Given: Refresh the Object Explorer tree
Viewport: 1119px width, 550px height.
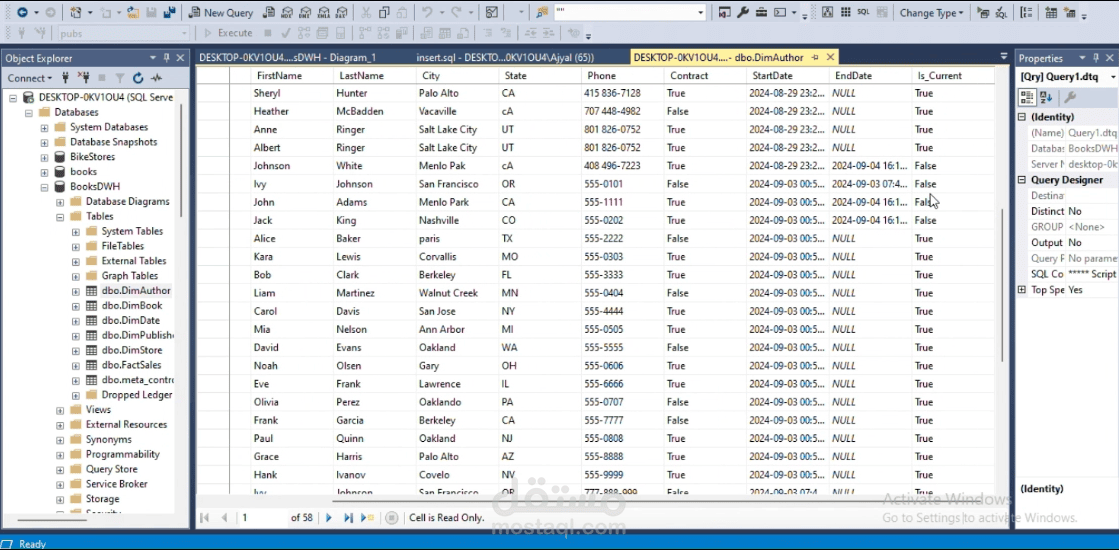Looking at the screenshot, I should (x=138, y=78).
